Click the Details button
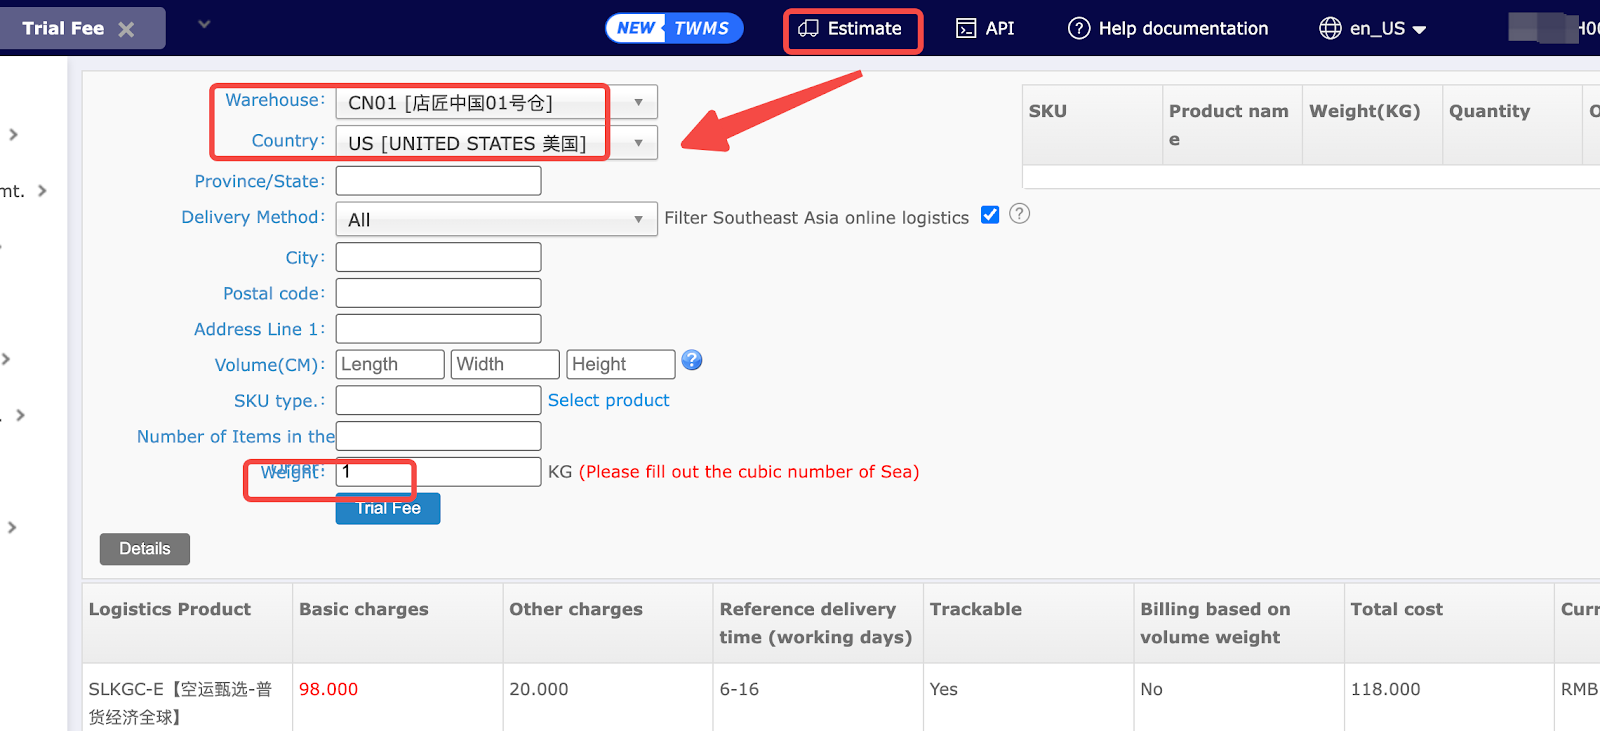 coord(145,549)
